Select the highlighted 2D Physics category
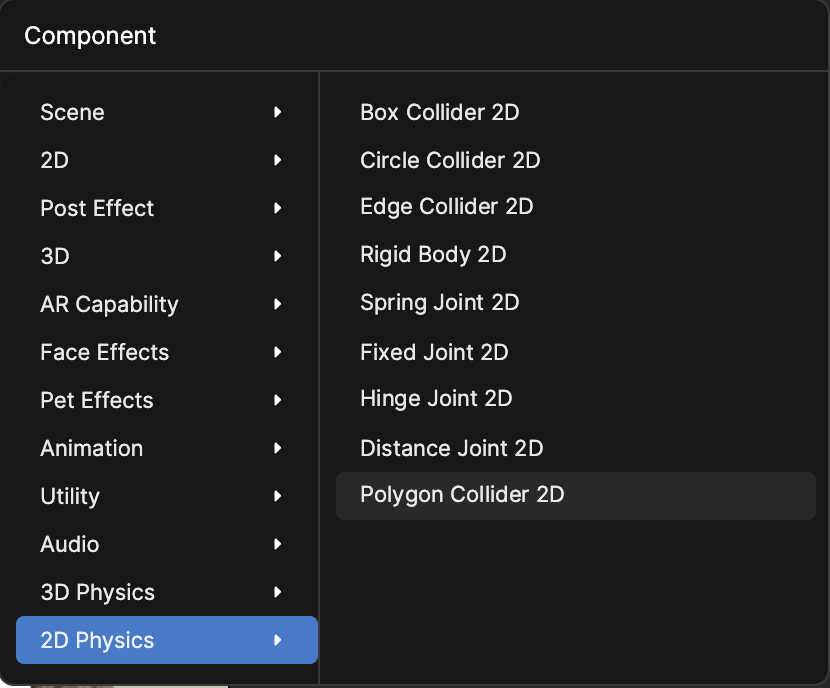 (167, 640)
